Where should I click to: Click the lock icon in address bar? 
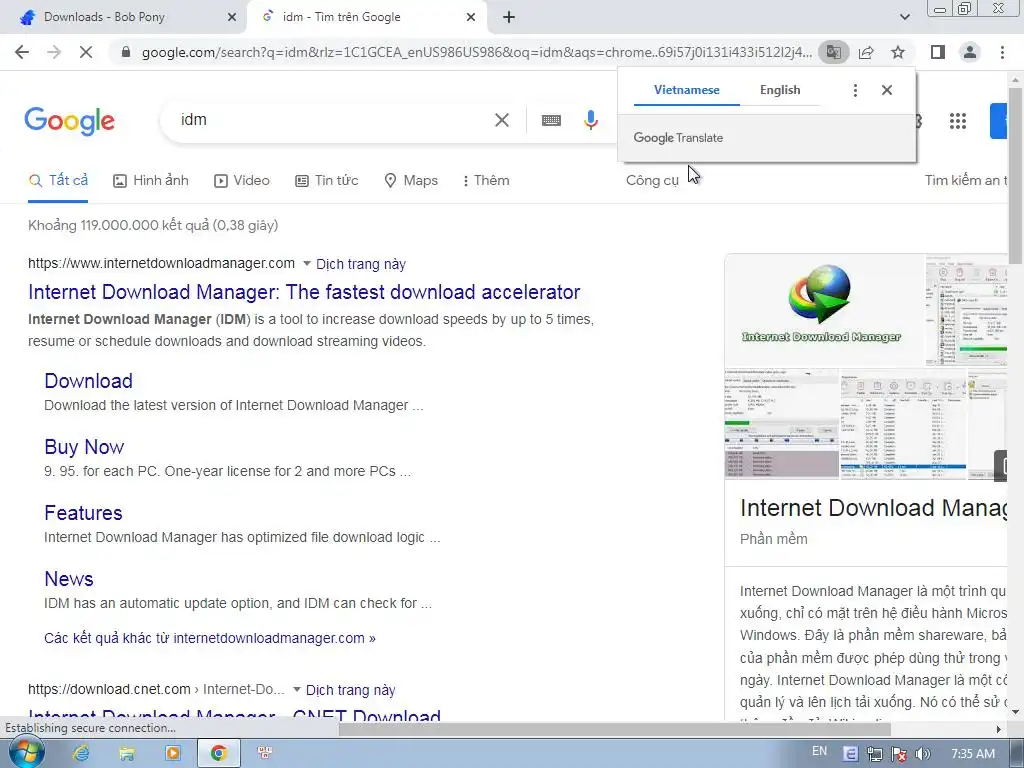click(126, 52)
